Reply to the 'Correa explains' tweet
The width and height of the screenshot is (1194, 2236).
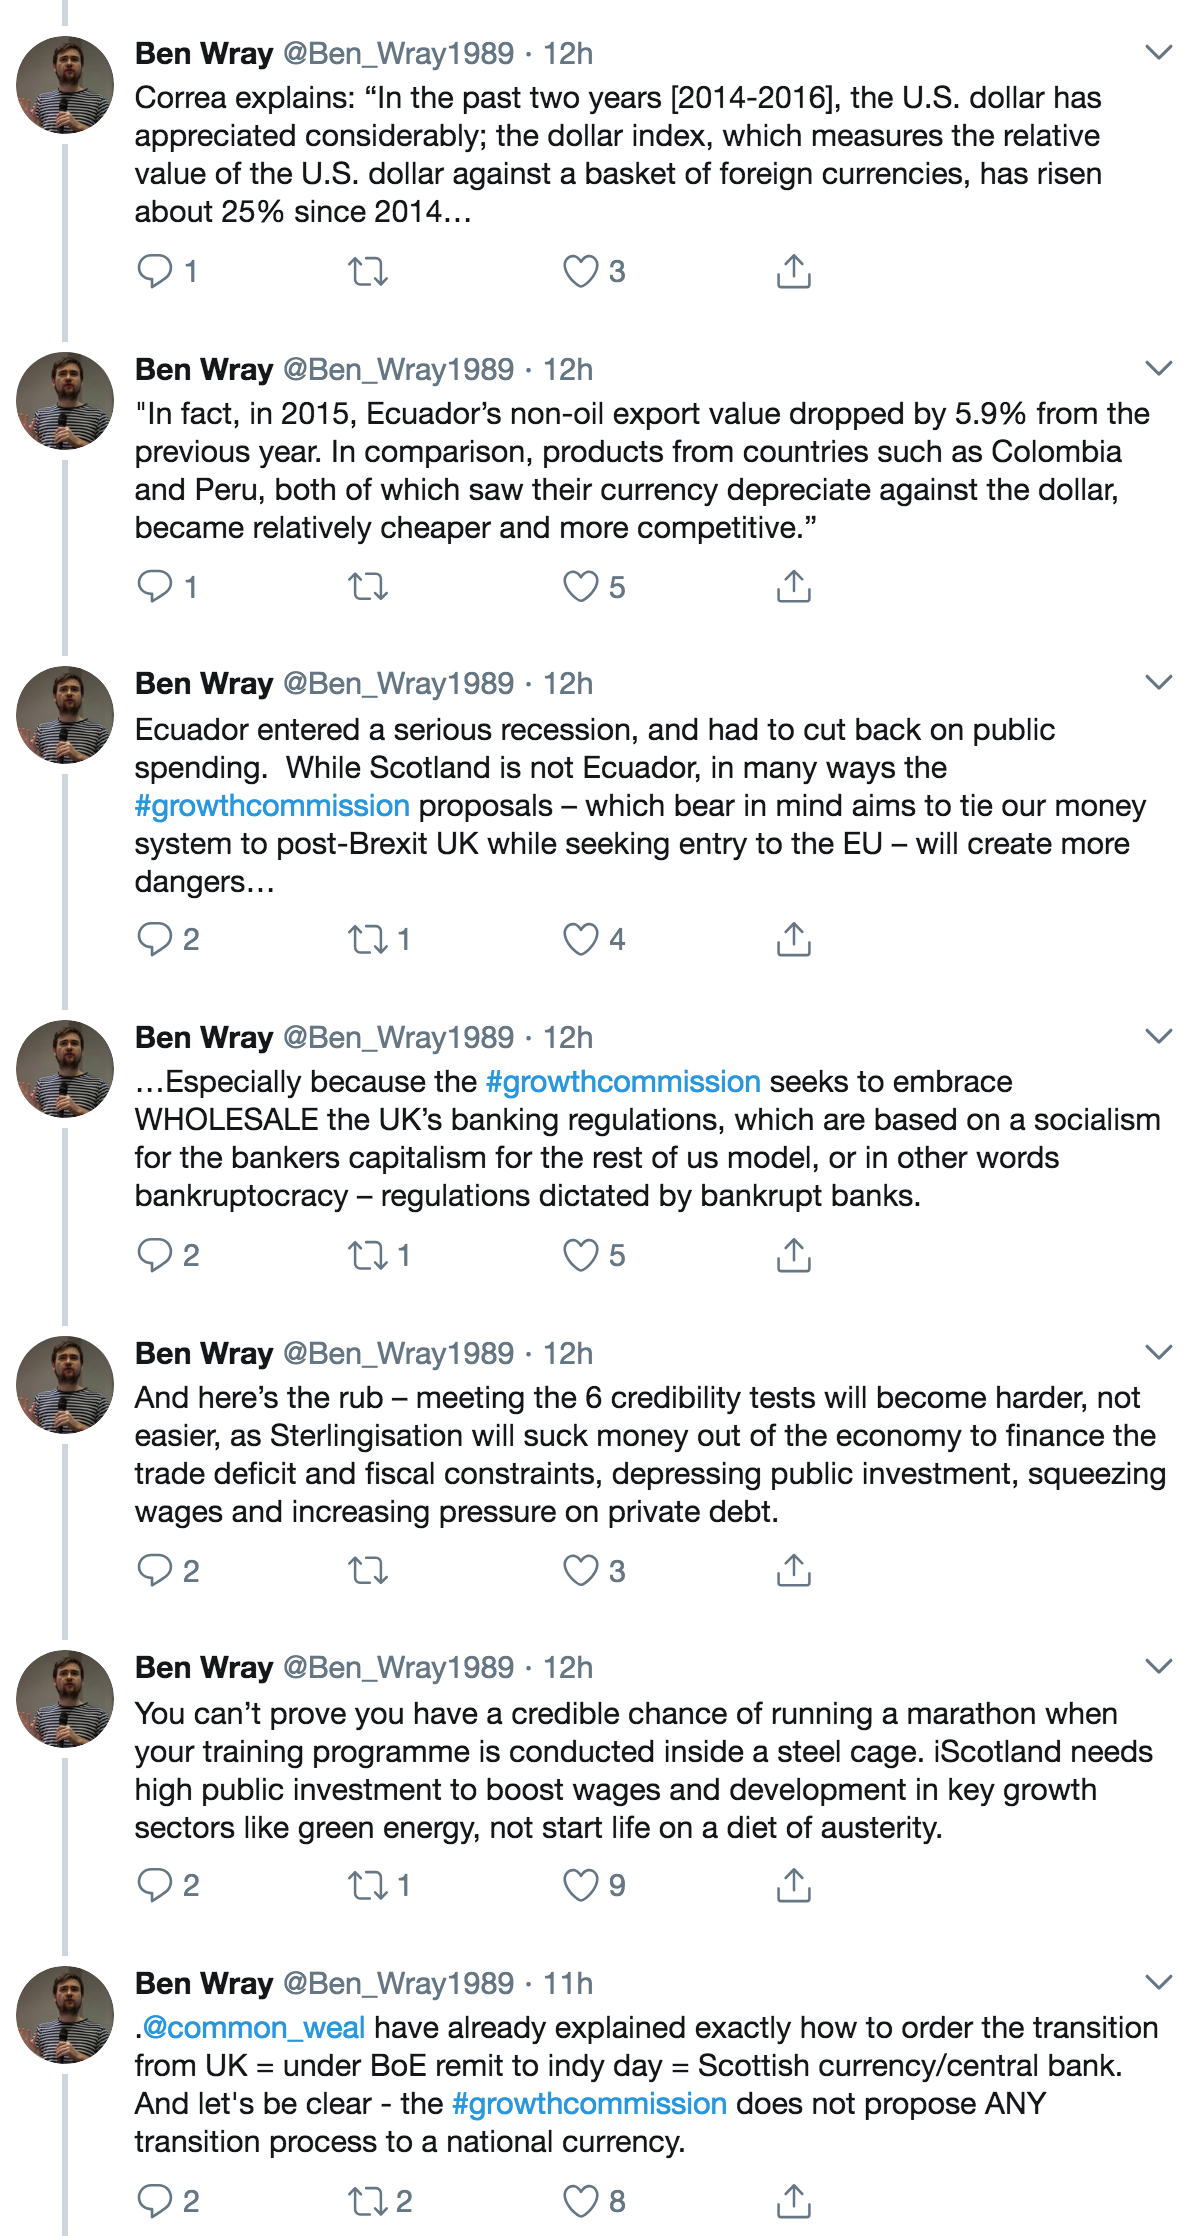point(155,271)
